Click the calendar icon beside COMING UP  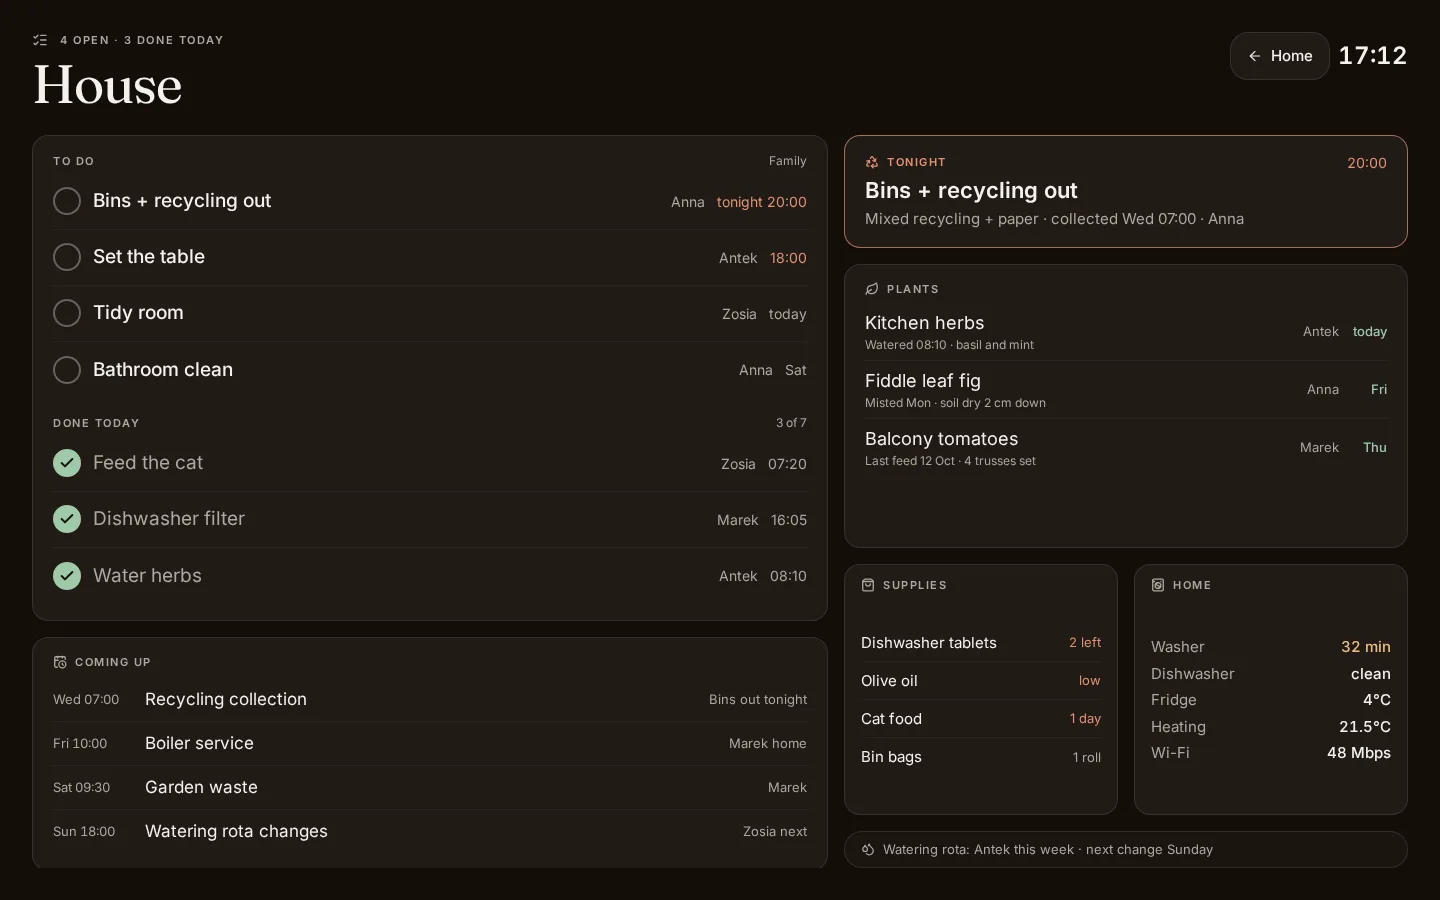coord(60,662)
